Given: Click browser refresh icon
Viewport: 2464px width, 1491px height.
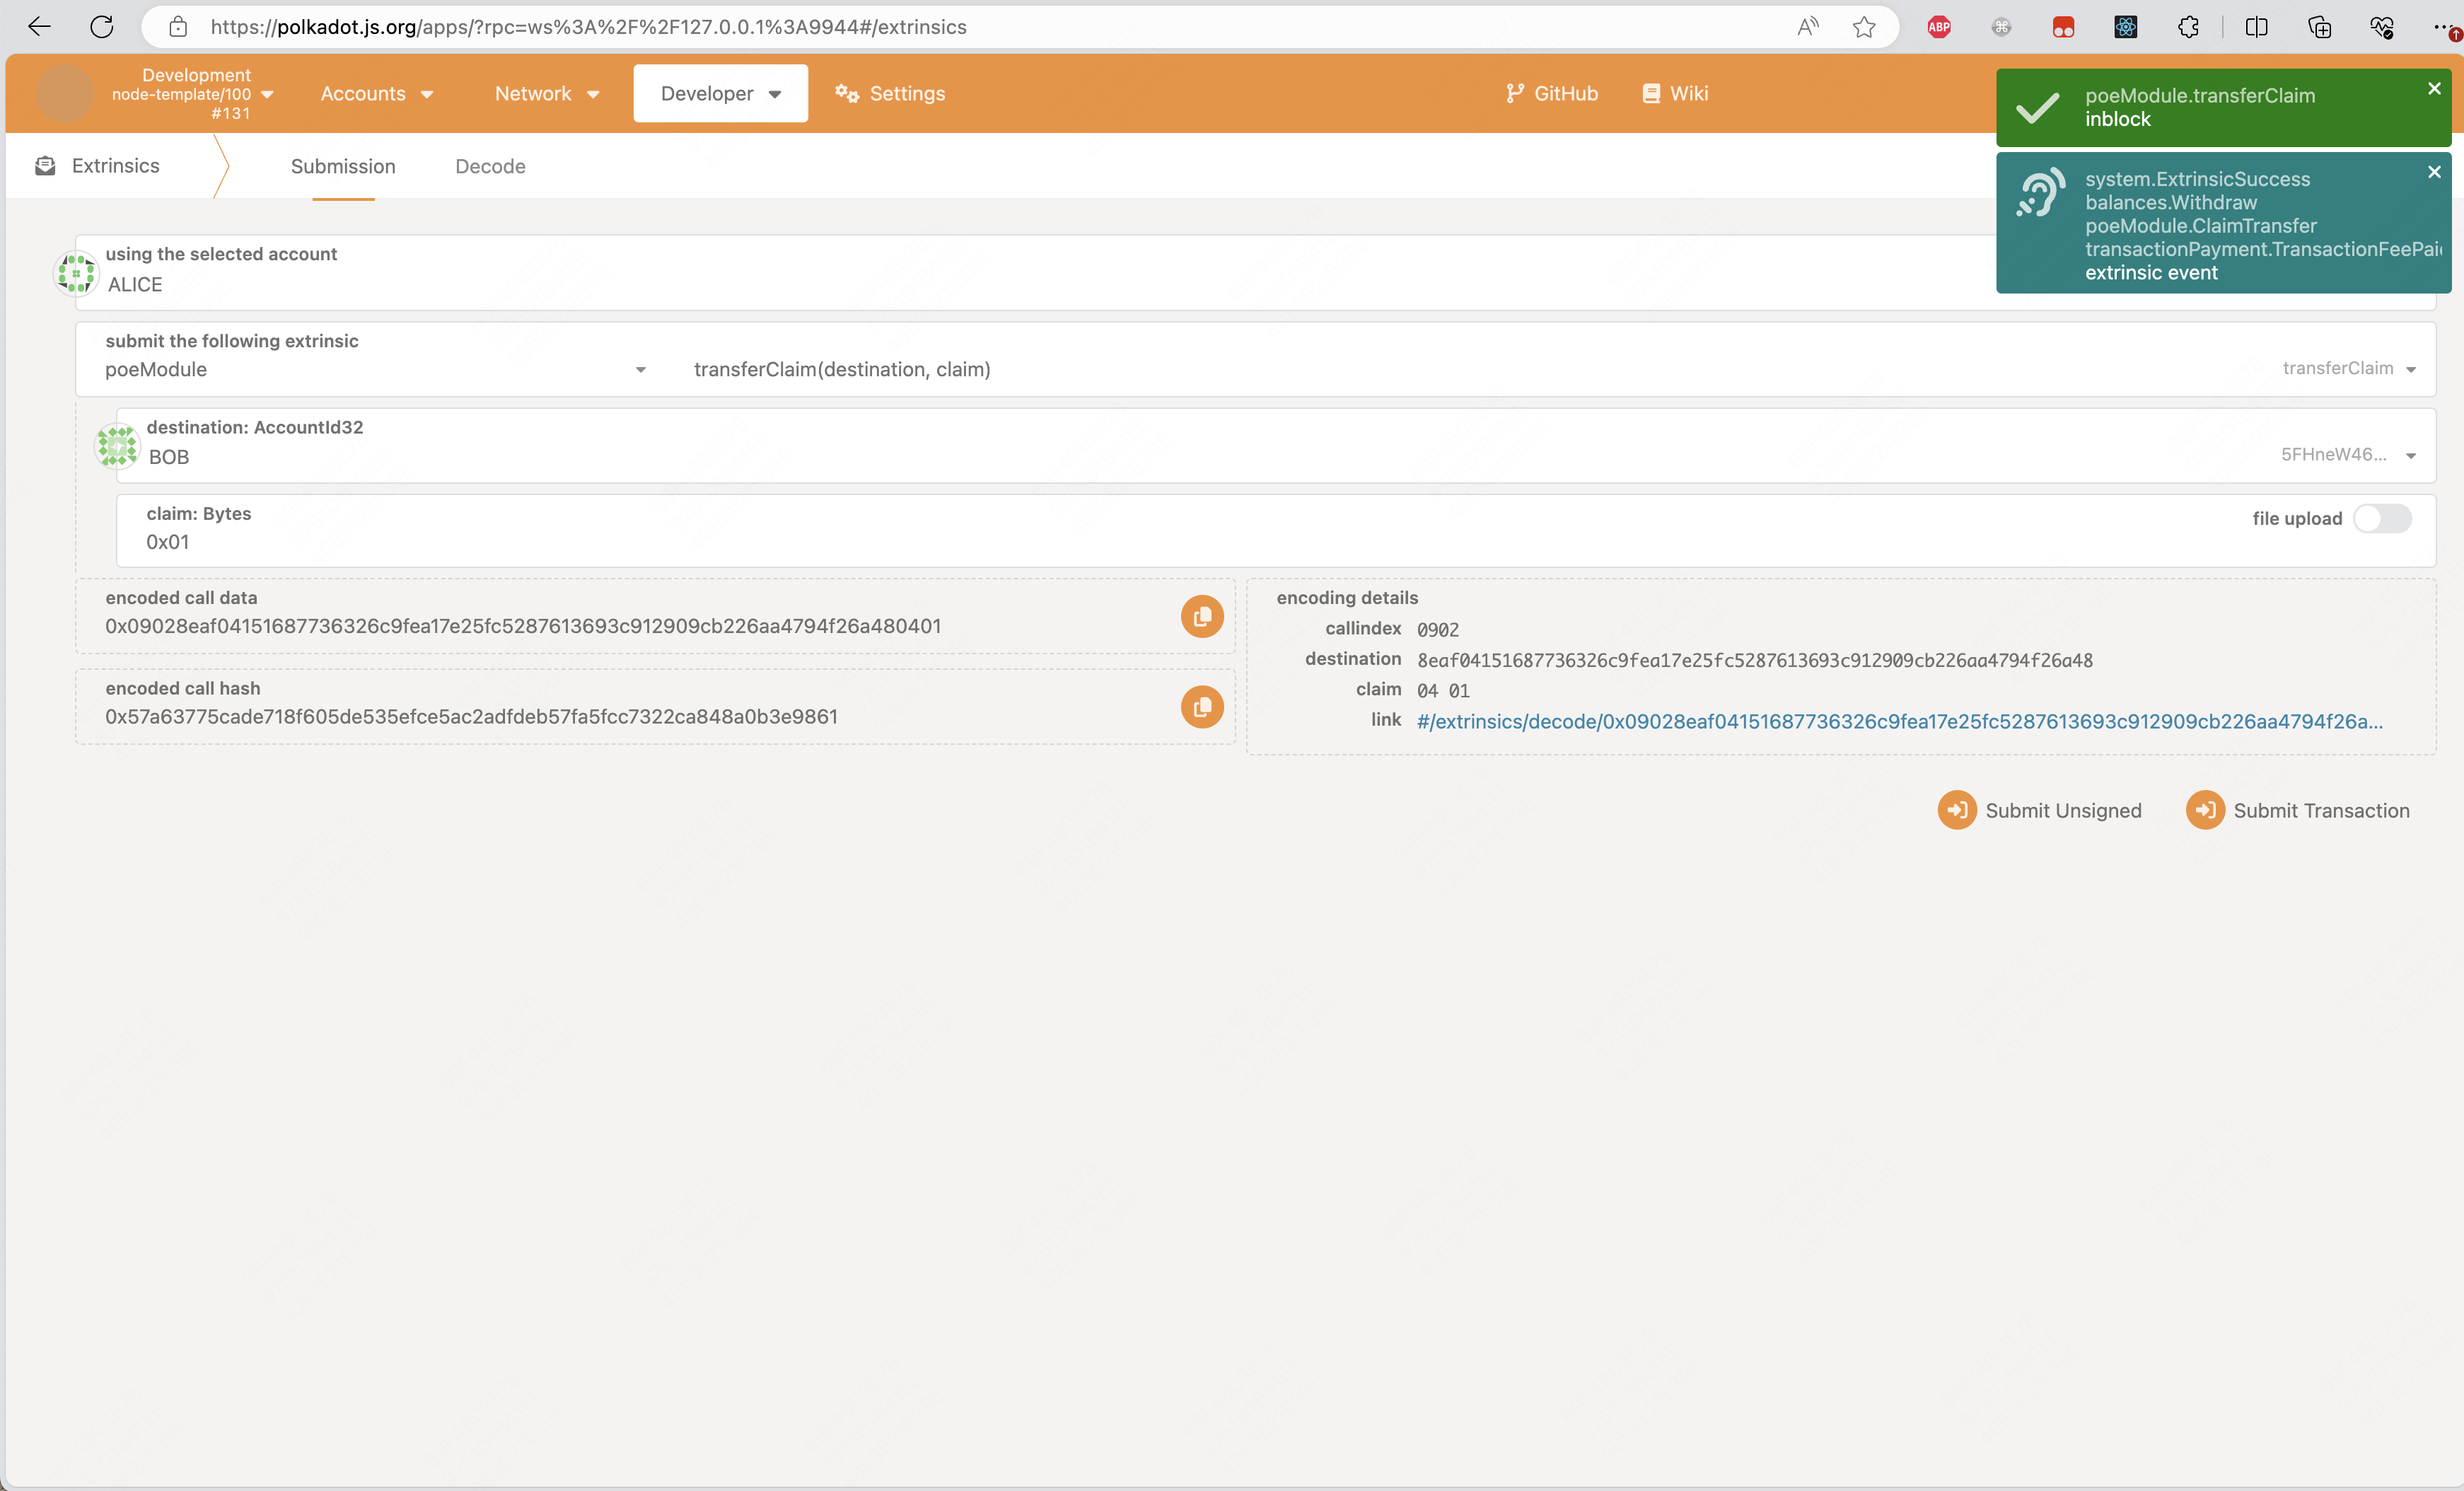Looking at the screenshot, I should coord(102,27).
